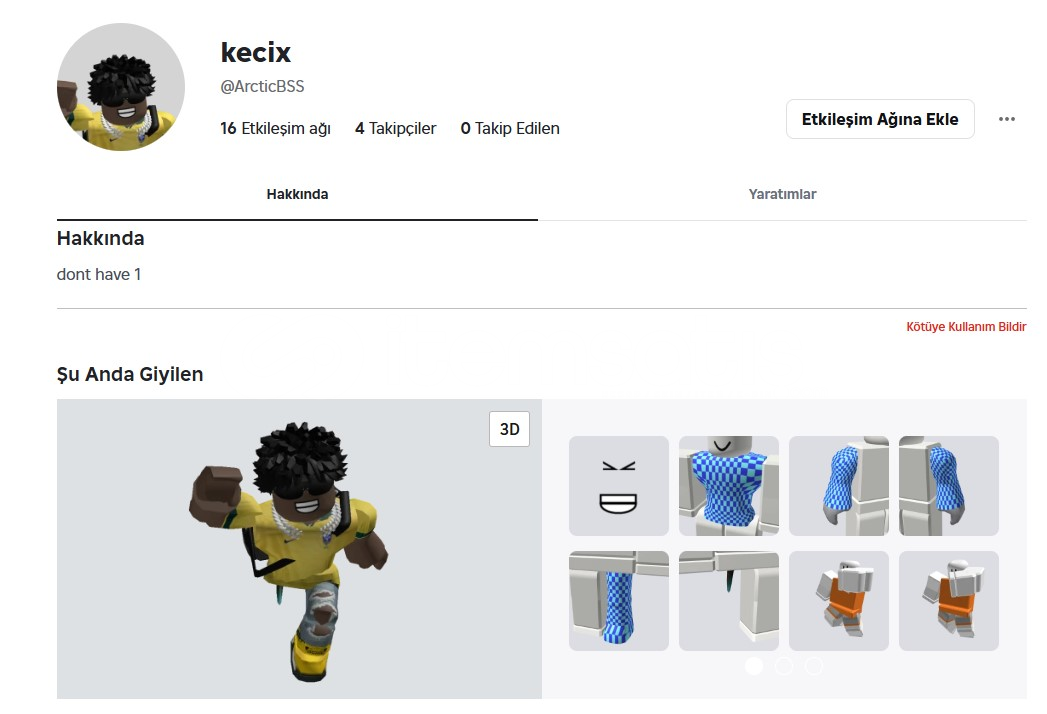The image size is (1047, 714).
Task: Open the 16 Etkileşim ağı connections list
Action: point(275,128)
